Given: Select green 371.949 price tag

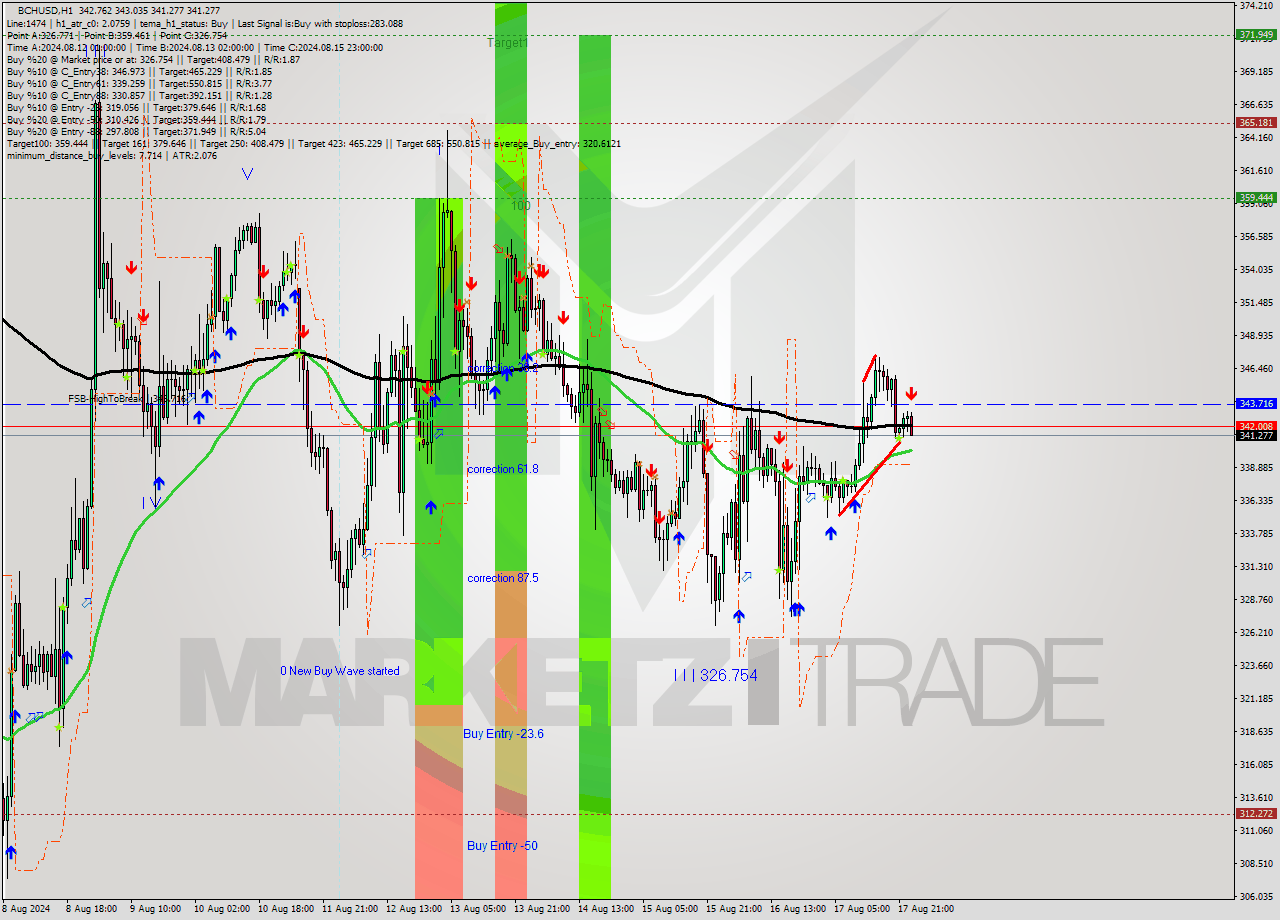Looking at the screenshot, I should click(x=1256, y=35).
